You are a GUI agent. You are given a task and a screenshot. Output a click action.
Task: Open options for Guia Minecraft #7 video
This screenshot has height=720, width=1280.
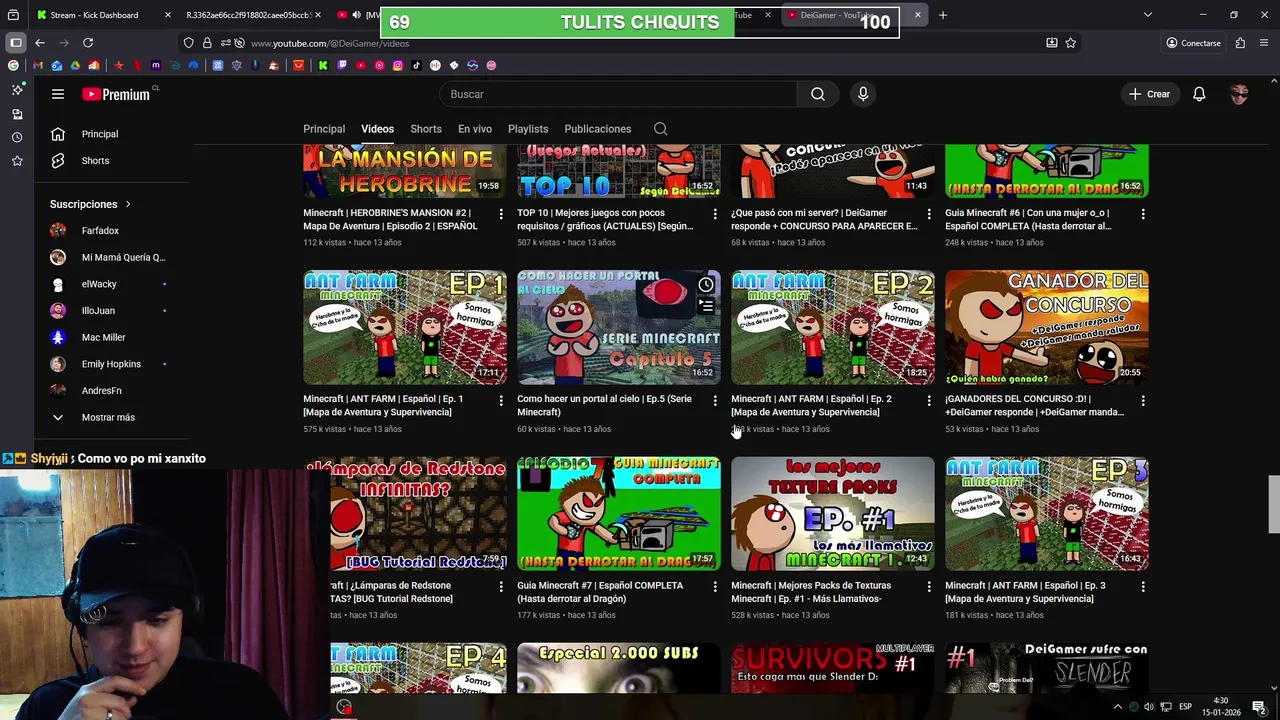[x=715, y=587]
